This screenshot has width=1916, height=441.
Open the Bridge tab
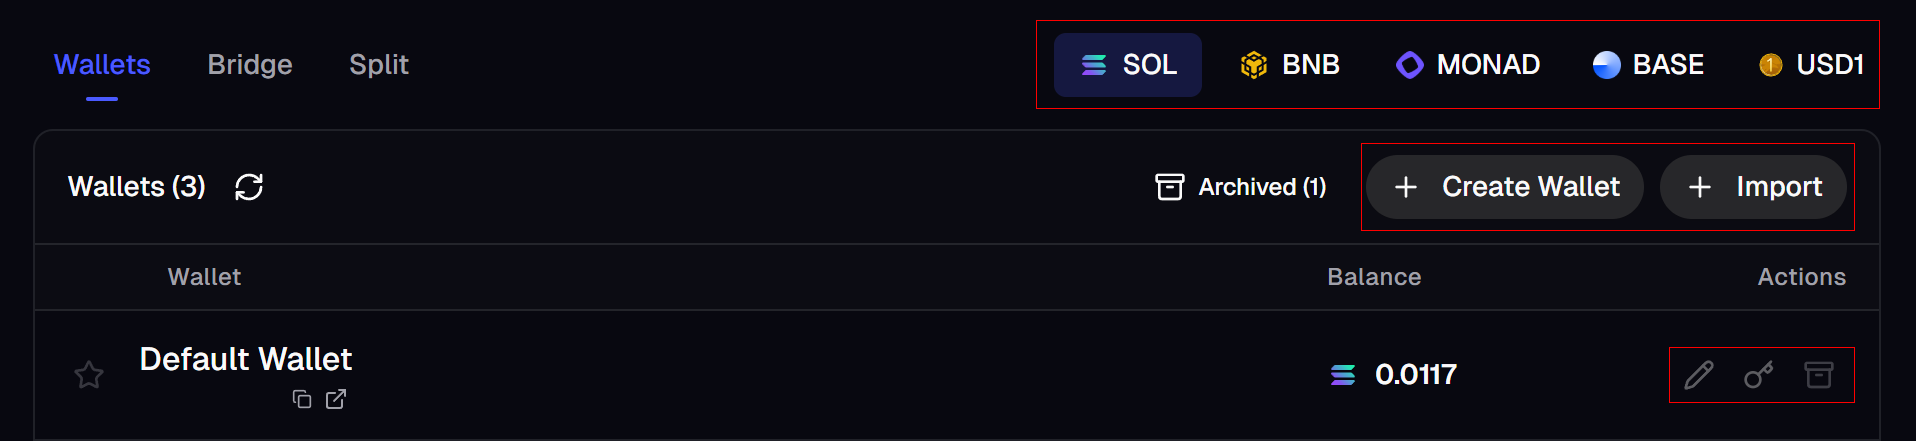pos(250,65)
